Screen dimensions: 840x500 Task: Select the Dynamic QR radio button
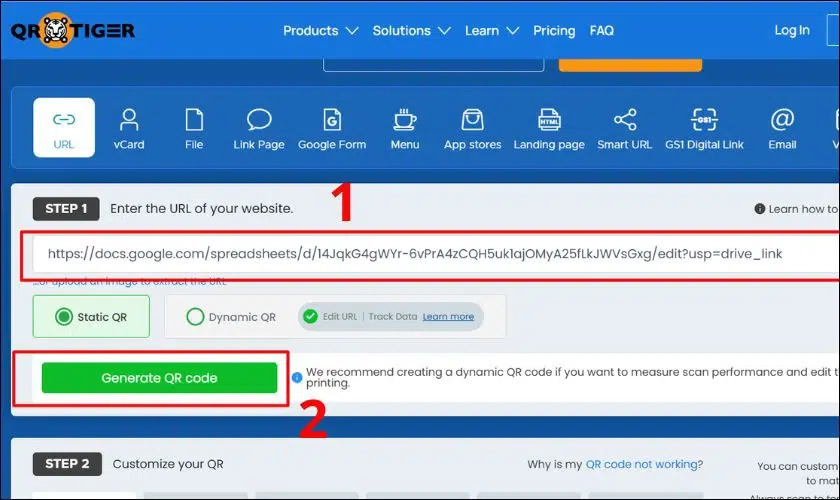click(x=195, y=317)
